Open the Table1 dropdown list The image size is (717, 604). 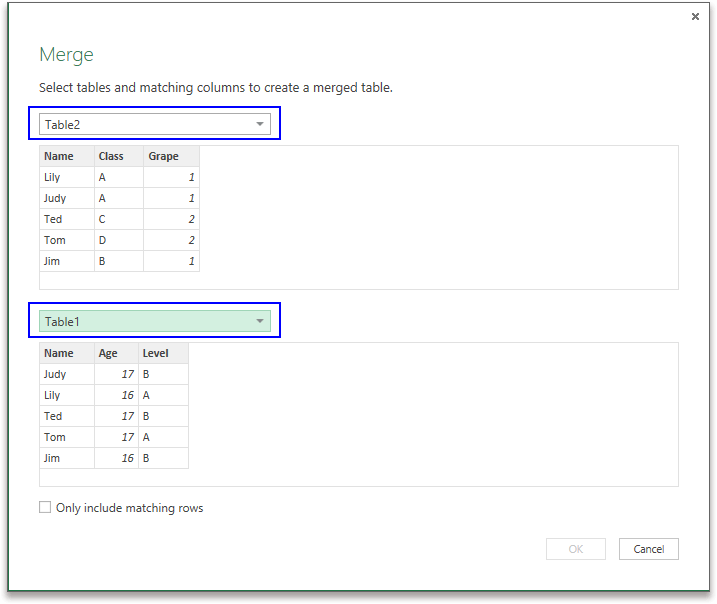tap(155, 321)
